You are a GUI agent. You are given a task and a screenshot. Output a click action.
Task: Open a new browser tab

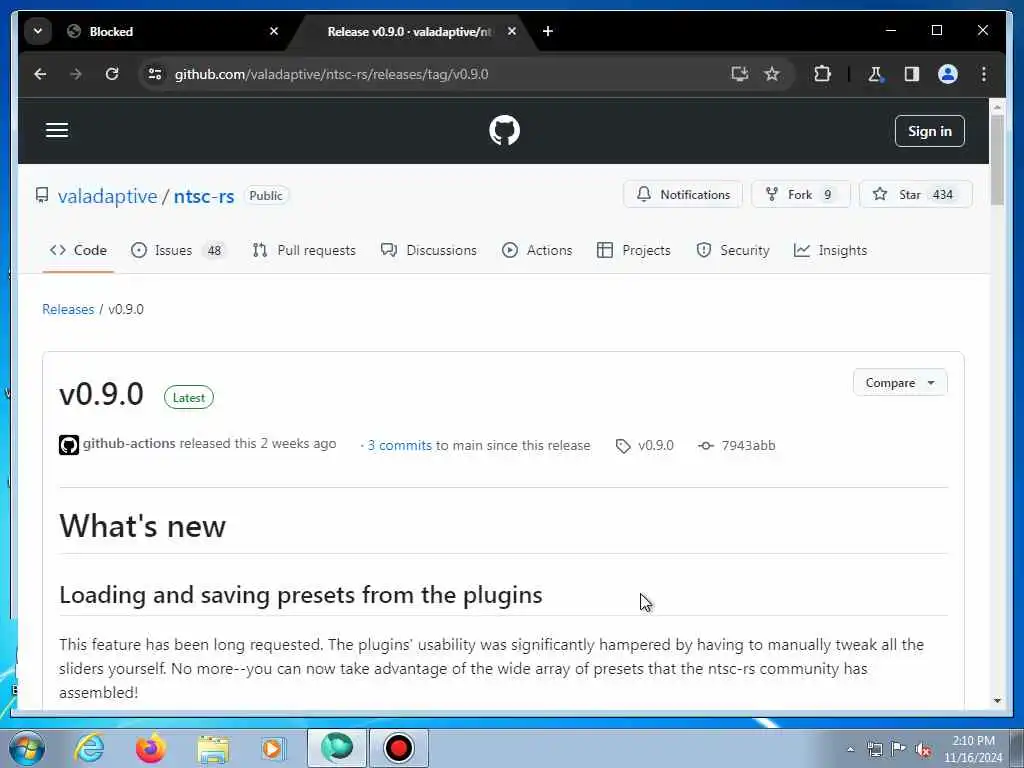(548, 31)
